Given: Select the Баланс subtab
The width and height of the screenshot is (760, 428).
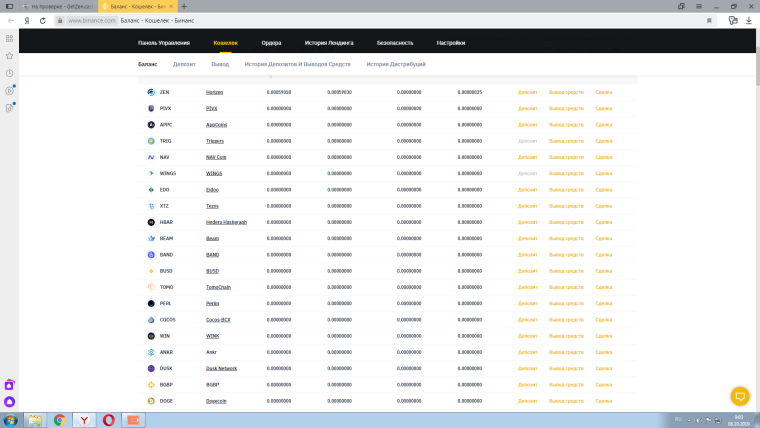Looking at the screenshot, I should [147, 64].
